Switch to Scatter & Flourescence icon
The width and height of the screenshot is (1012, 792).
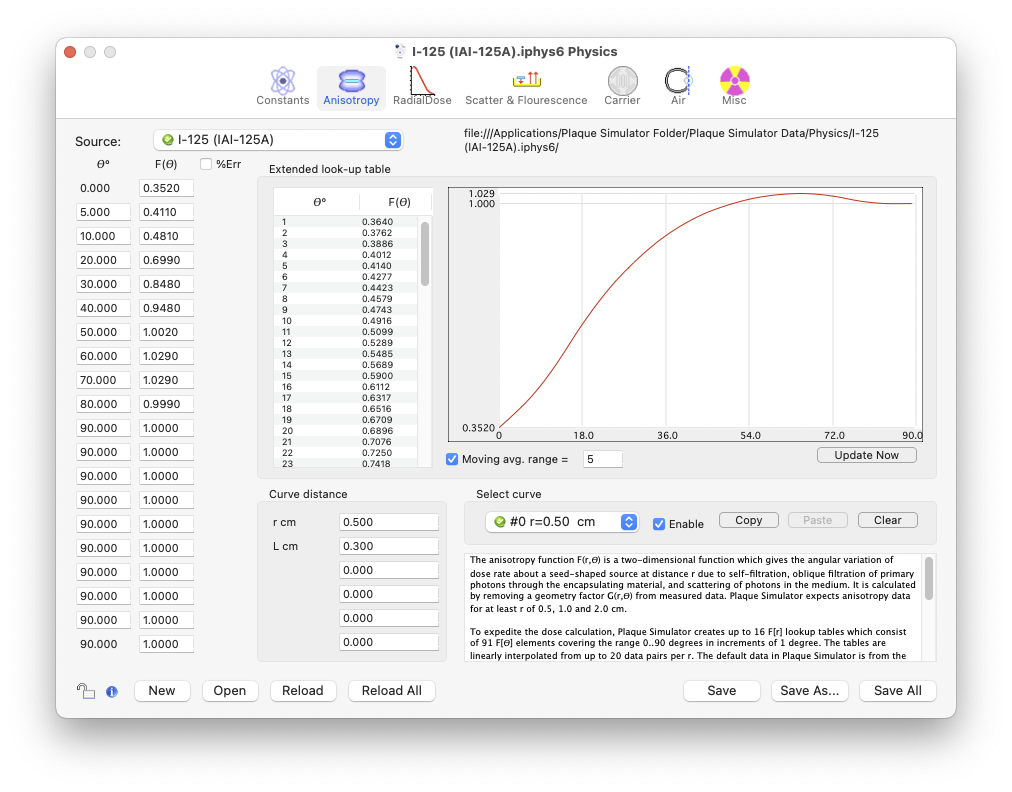click(x=526, y=82)
